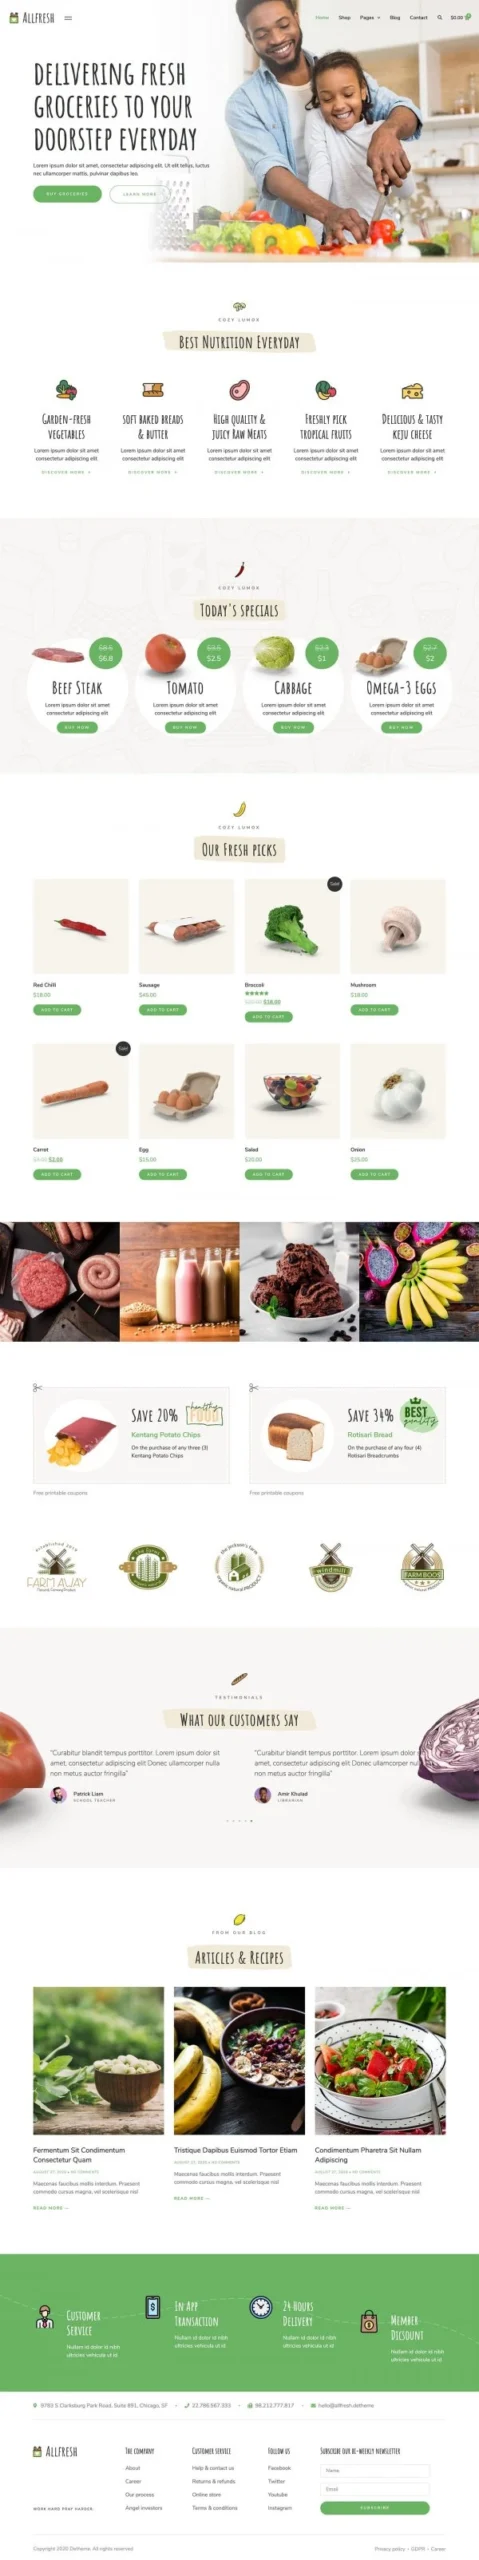
Task: Click the newsletter Name input field
Action: point(374,2469)
